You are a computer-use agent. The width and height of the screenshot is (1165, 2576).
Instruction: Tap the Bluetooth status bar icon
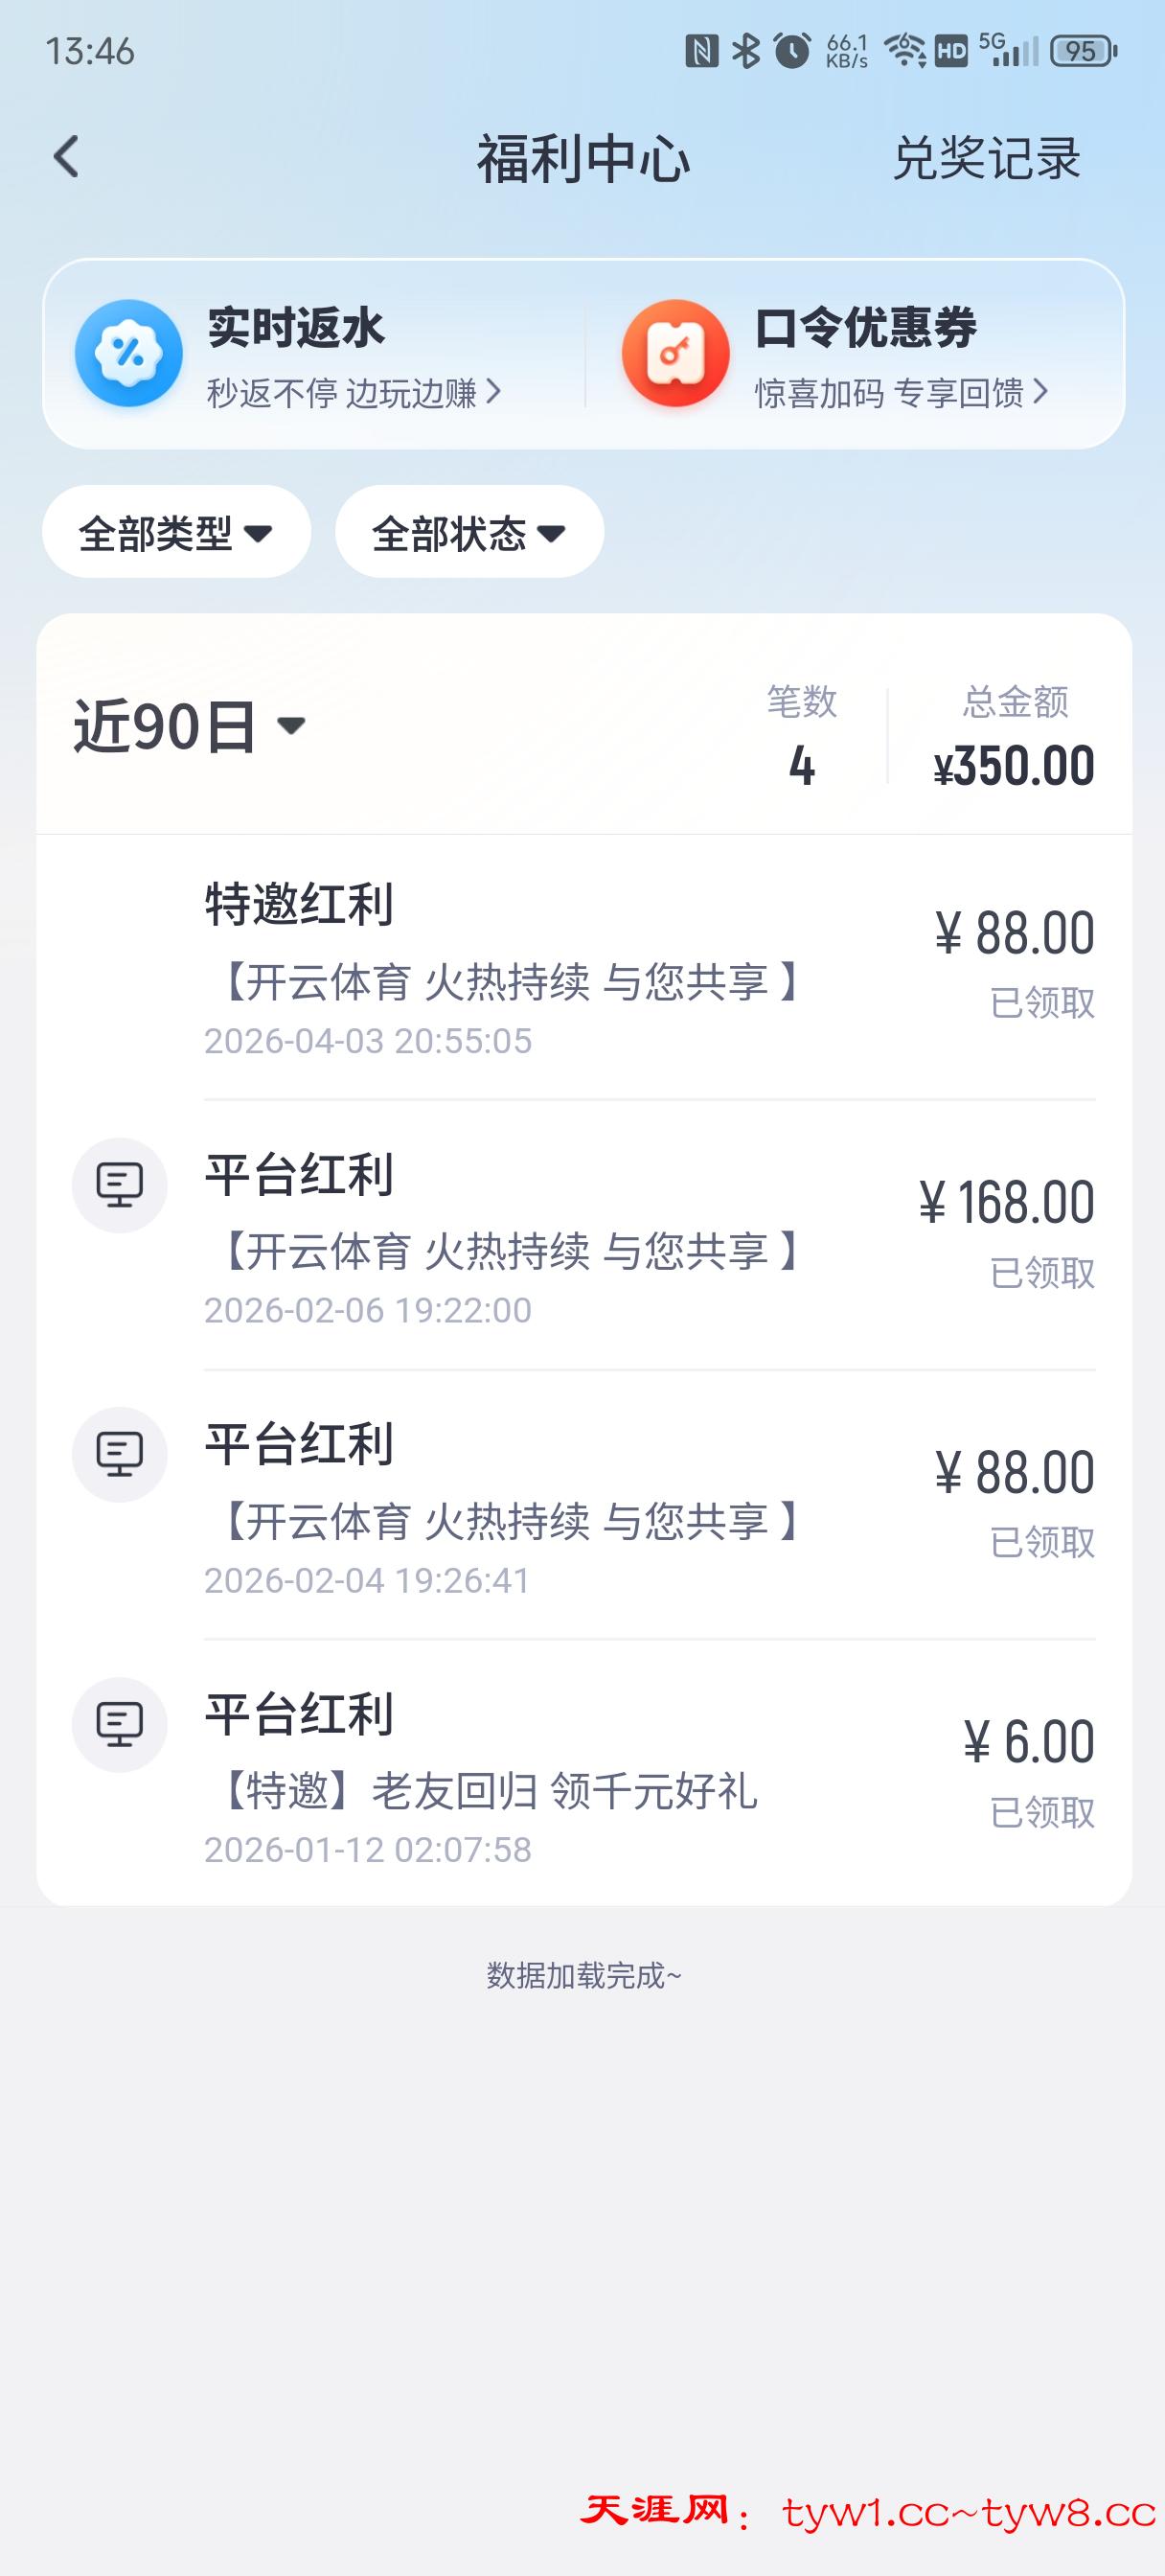(x=745, y=50)
